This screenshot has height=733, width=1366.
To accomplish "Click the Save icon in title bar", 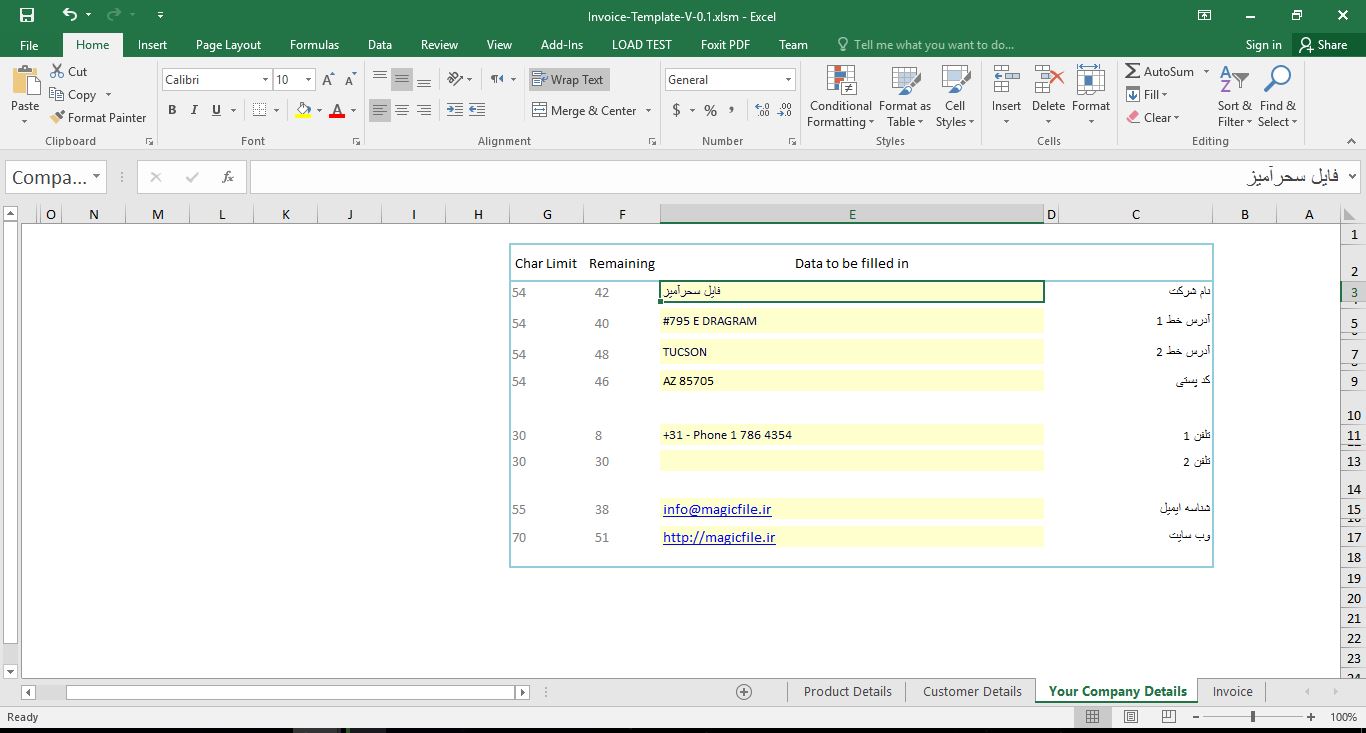I will click(26, 15).
